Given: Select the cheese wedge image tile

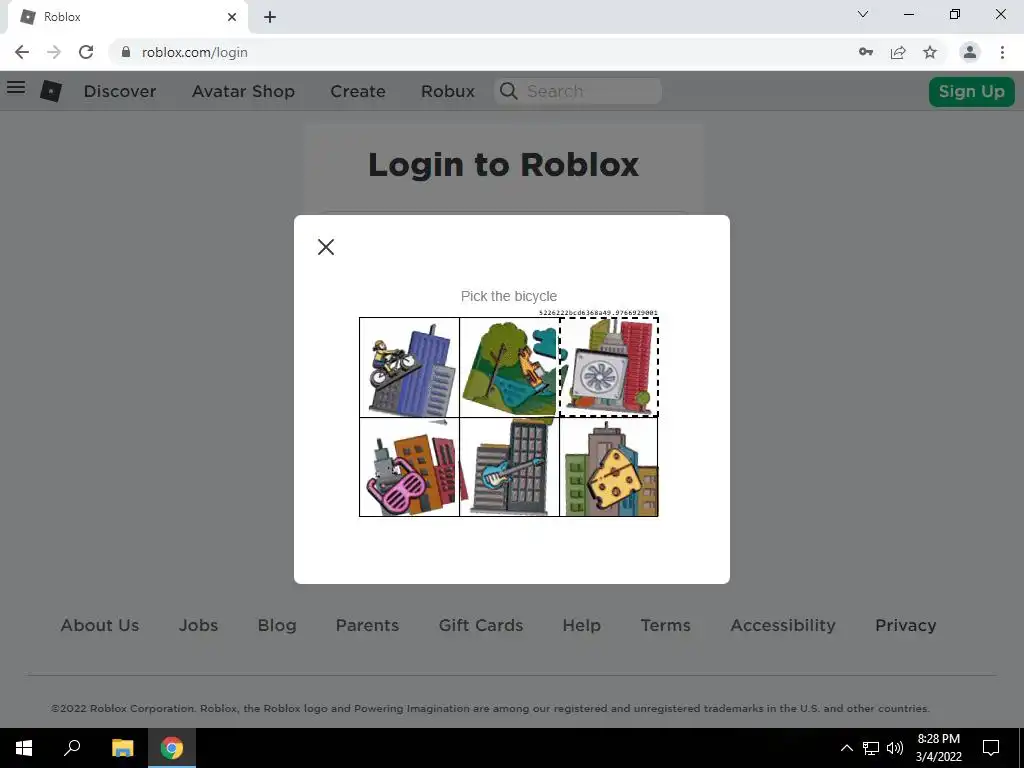Looking at the screenshot, I should click(609, 467).
